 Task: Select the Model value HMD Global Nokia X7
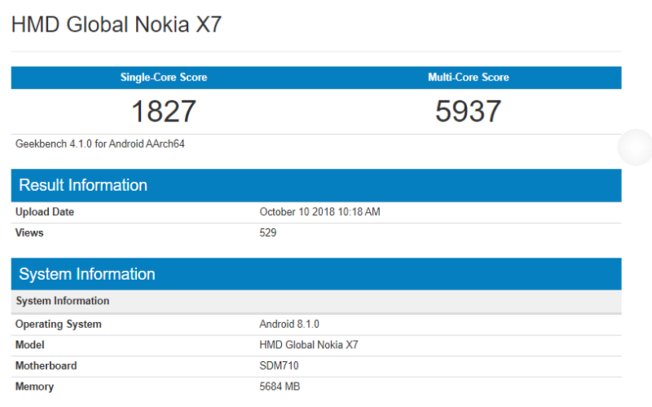(x=309, y=345)
